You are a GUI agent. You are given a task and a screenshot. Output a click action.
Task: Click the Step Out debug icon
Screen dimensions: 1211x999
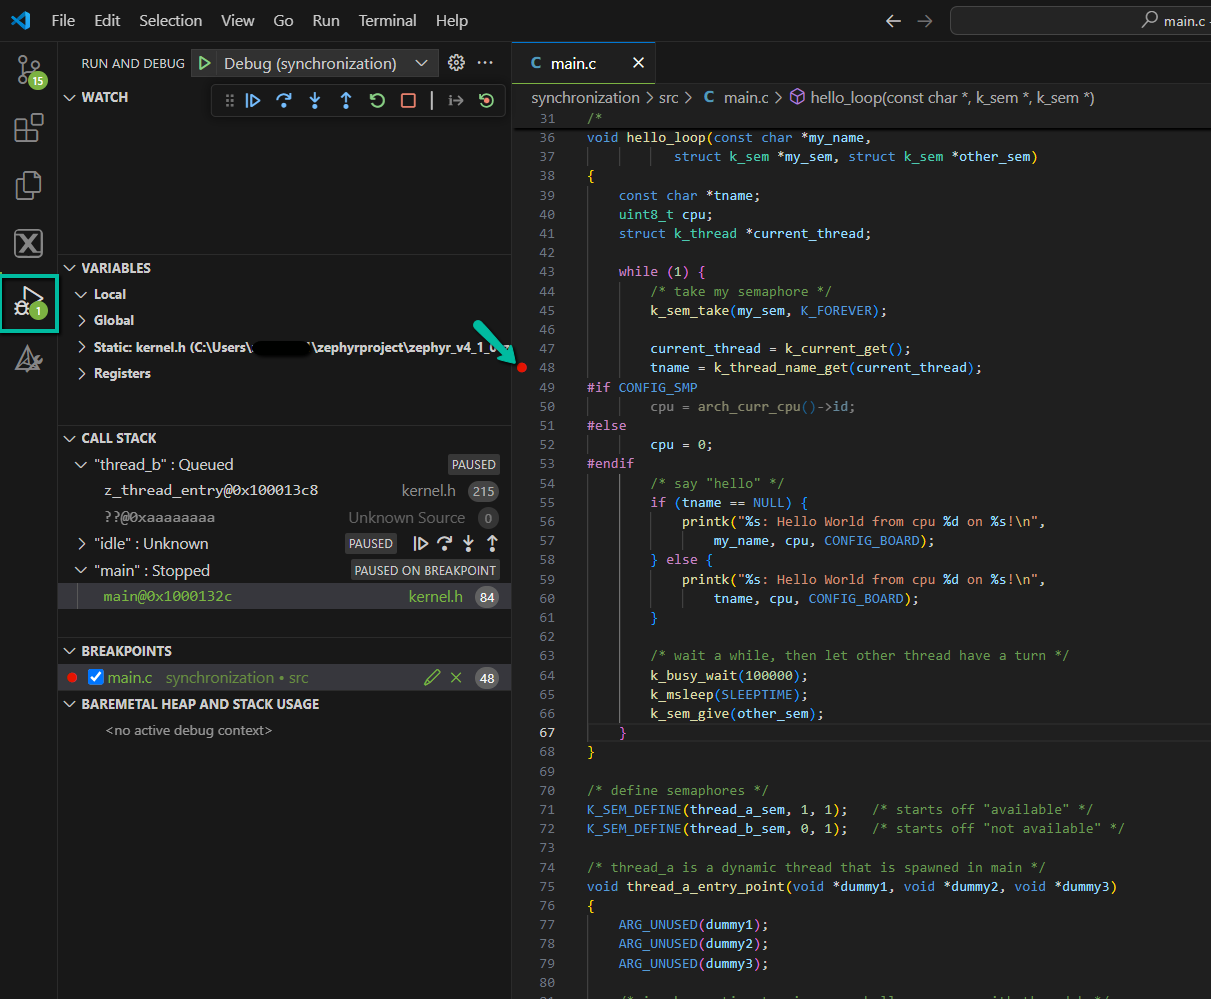[x=346, y=100]
